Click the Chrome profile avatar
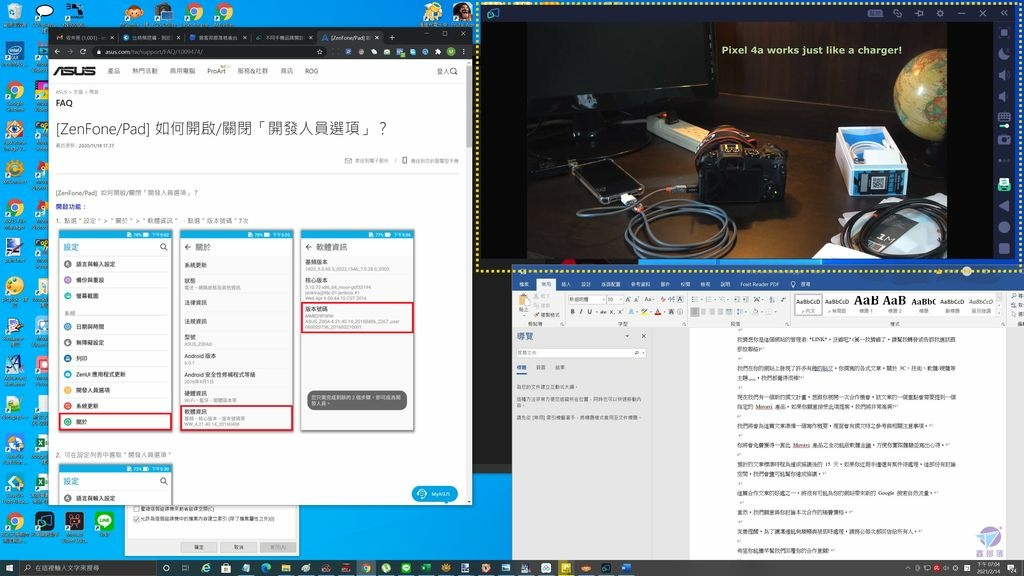The image size is (1024, 576). (451, 52)
